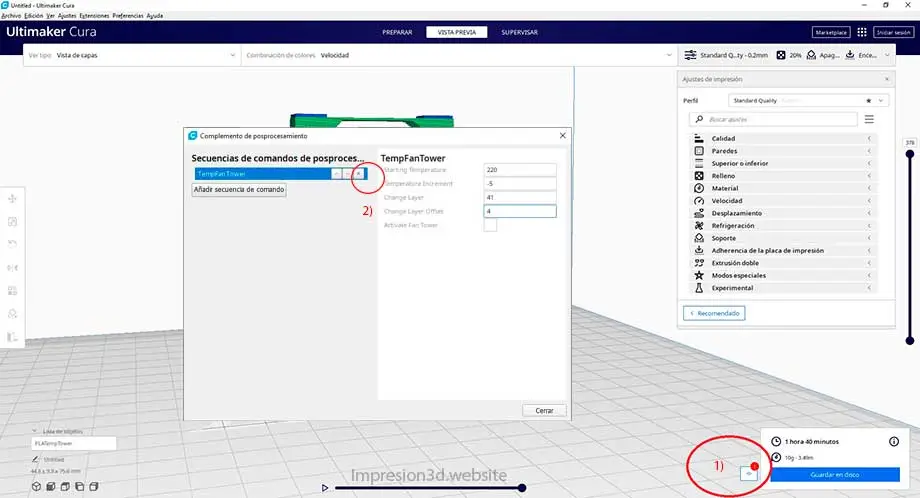Open the Combinación de colores dropdown
Viewport: 920px width, 498px height.
click(x=458, y=55)
